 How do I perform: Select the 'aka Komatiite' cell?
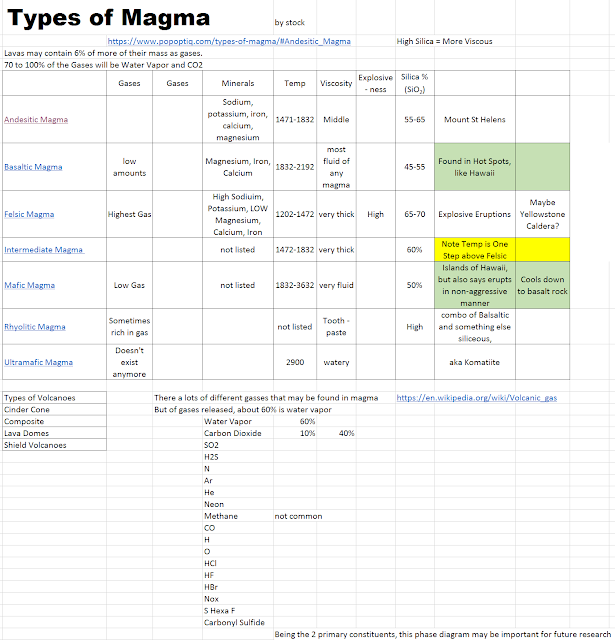[475, 362]
